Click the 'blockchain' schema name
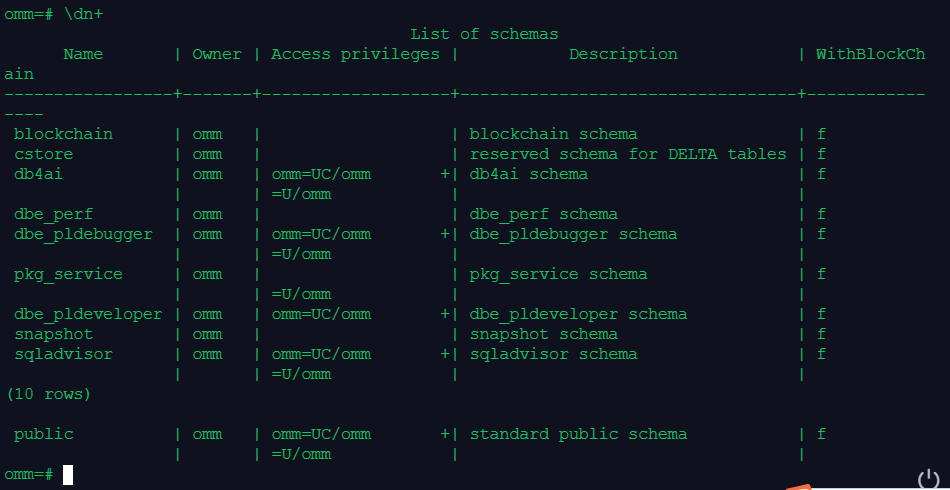 (63, 134)
